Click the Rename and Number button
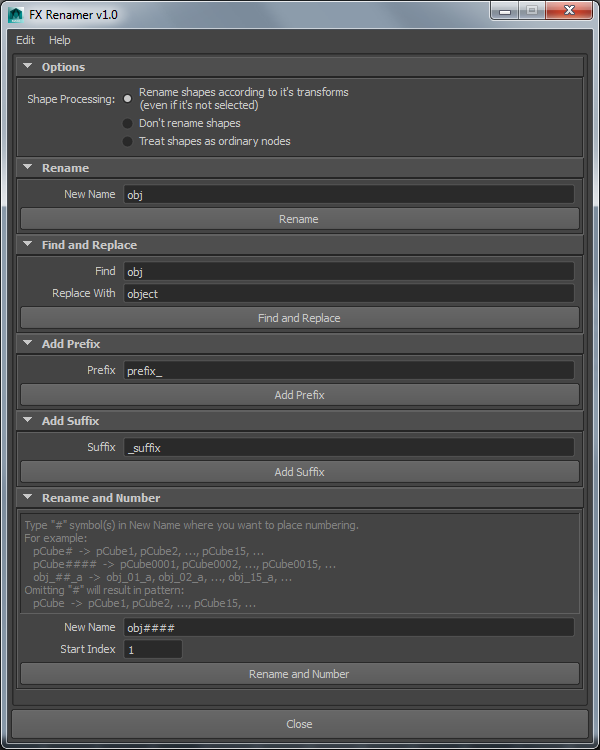 (x=299, y=674)
